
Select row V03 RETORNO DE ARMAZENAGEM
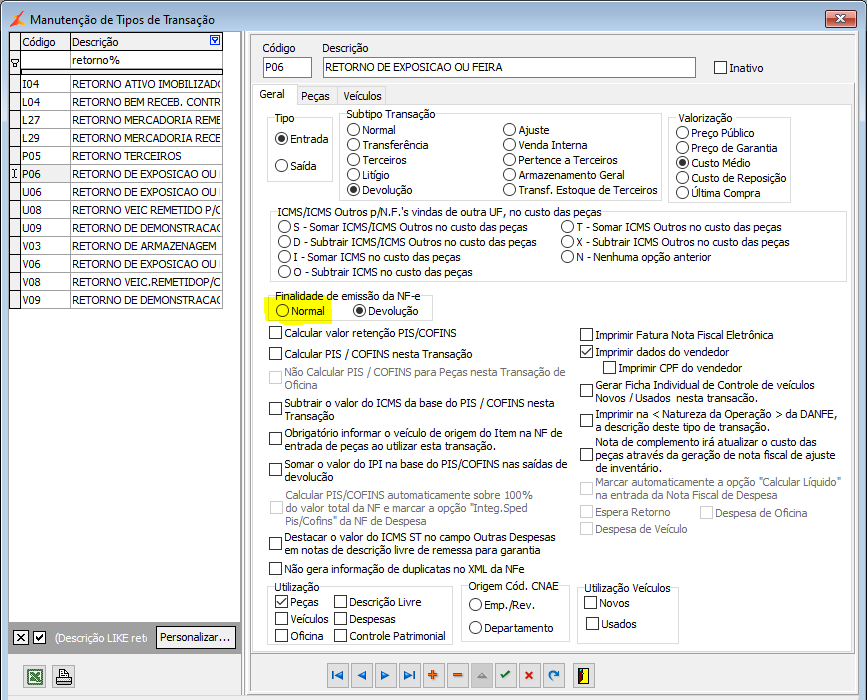117,246
